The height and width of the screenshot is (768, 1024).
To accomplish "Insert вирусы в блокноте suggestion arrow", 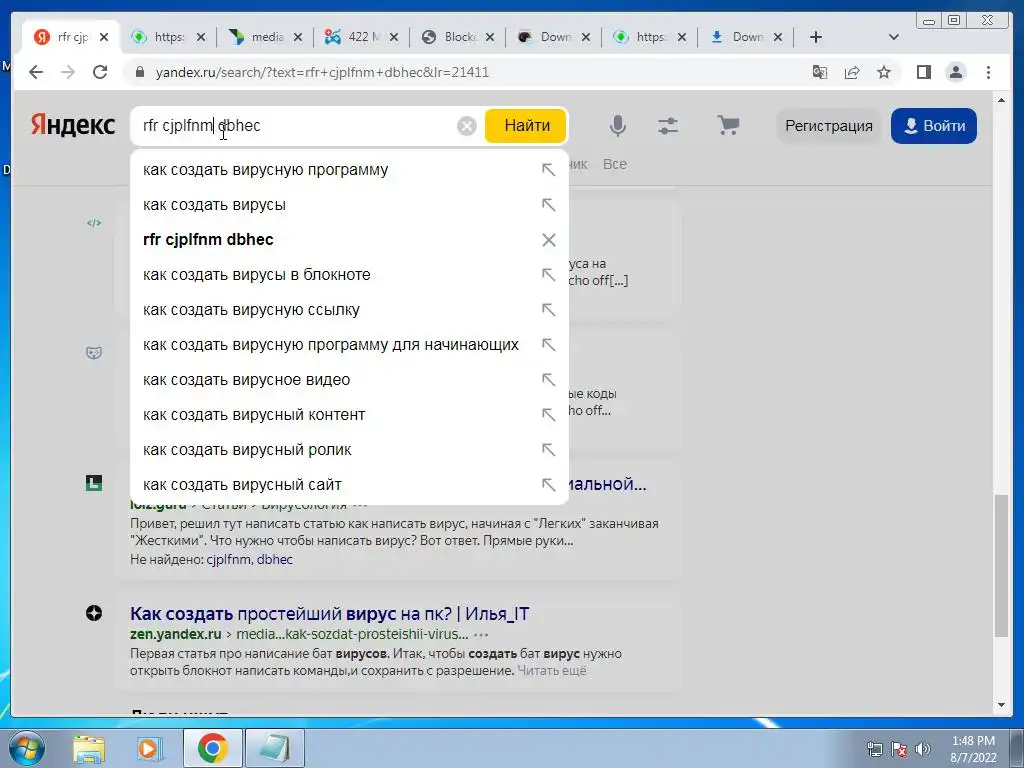I will click(x=549, y=274).
